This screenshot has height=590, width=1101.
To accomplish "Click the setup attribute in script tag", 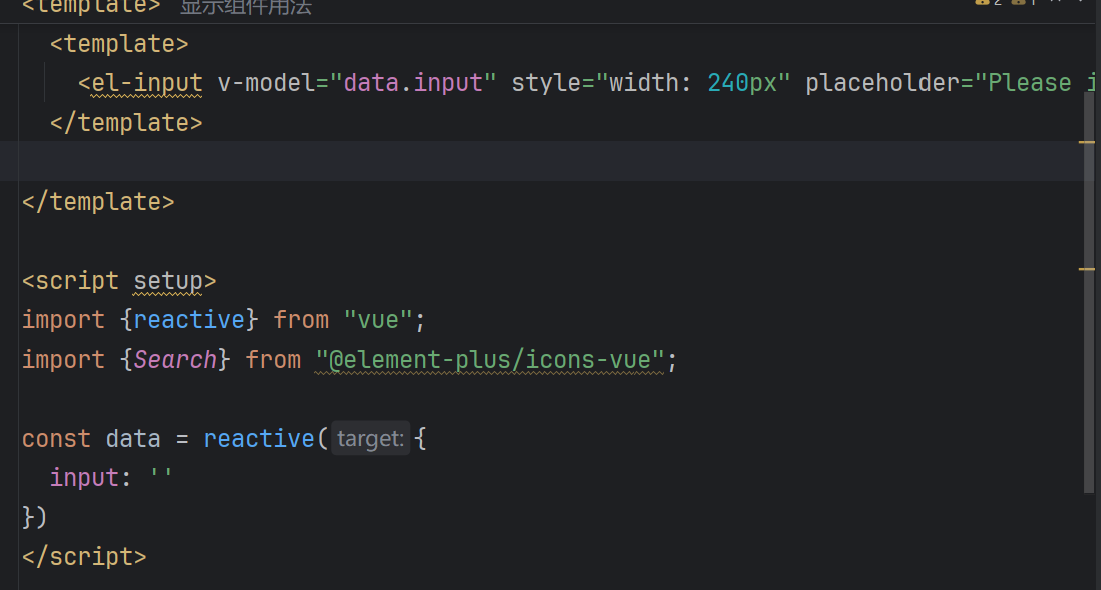I will tap(168, 281).
